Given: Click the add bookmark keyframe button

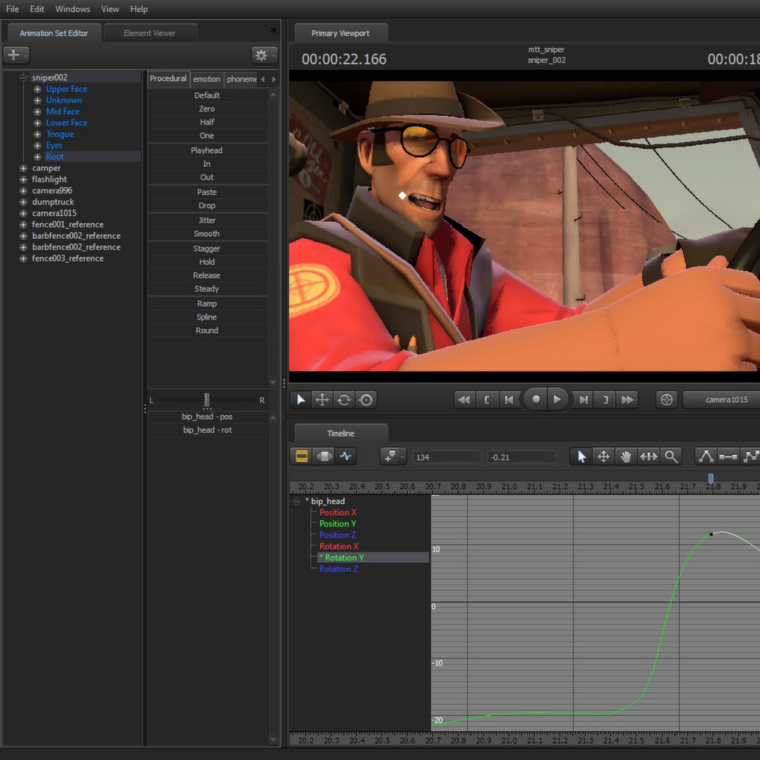Looking at the screenshot, I should (393, 456).
